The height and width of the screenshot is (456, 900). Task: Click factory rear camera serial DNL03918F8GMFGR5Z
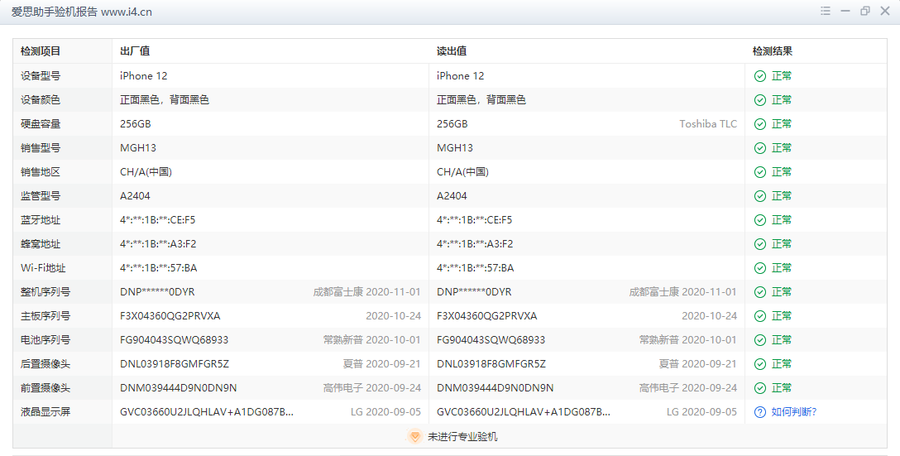(174, 364)
